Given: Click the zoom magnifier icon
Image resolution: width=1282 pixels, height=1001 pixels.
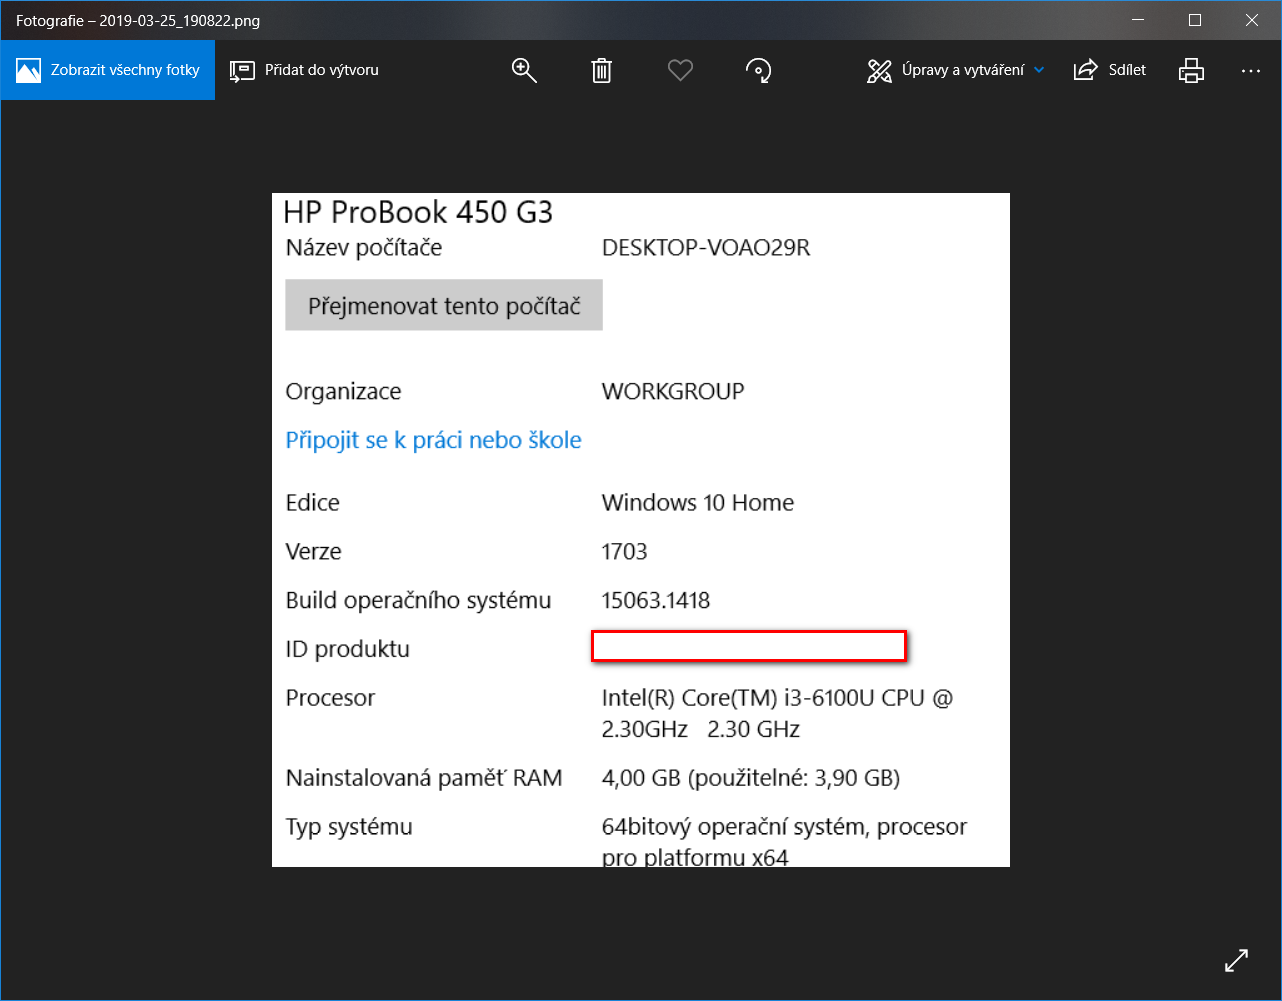Looking at the screenshot, I should pyautogui.click(x=524, y=70).
